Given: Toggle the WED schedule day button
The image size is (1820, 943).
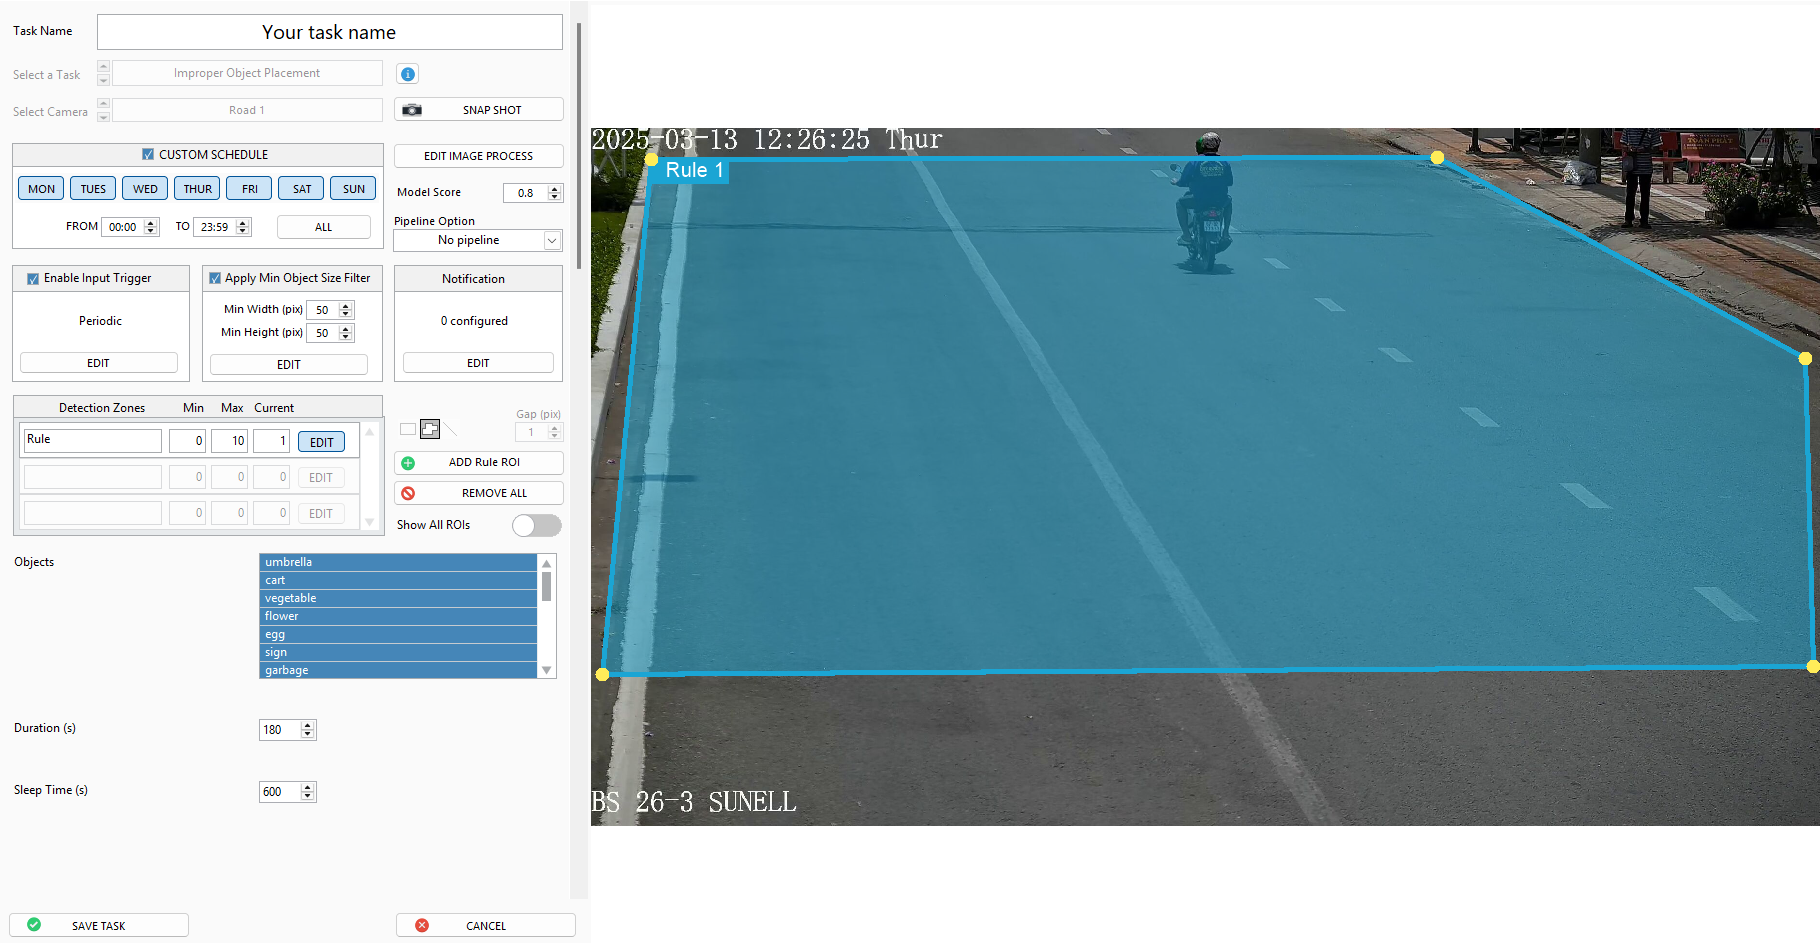Looking at the screenshot, I should pos(145,189).
